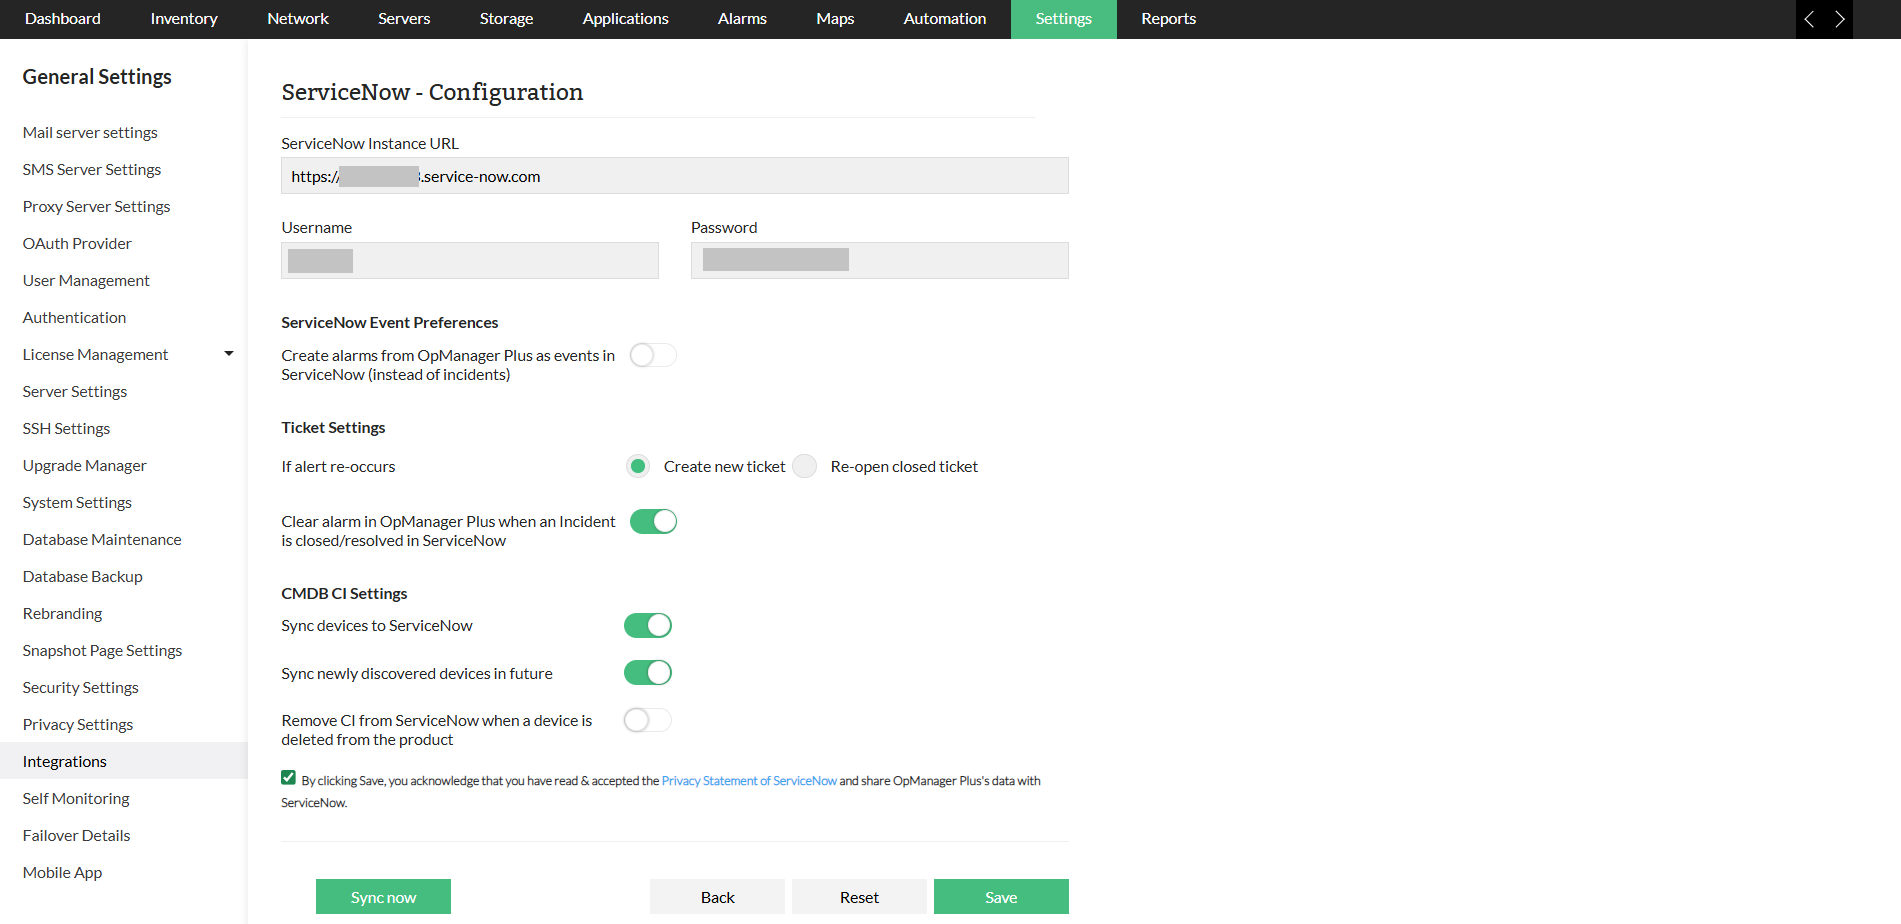The width and height of the screenshot is (1901, 924).
Task: Reset the ServiceNow configuration form
Action: tap(859, 897)
